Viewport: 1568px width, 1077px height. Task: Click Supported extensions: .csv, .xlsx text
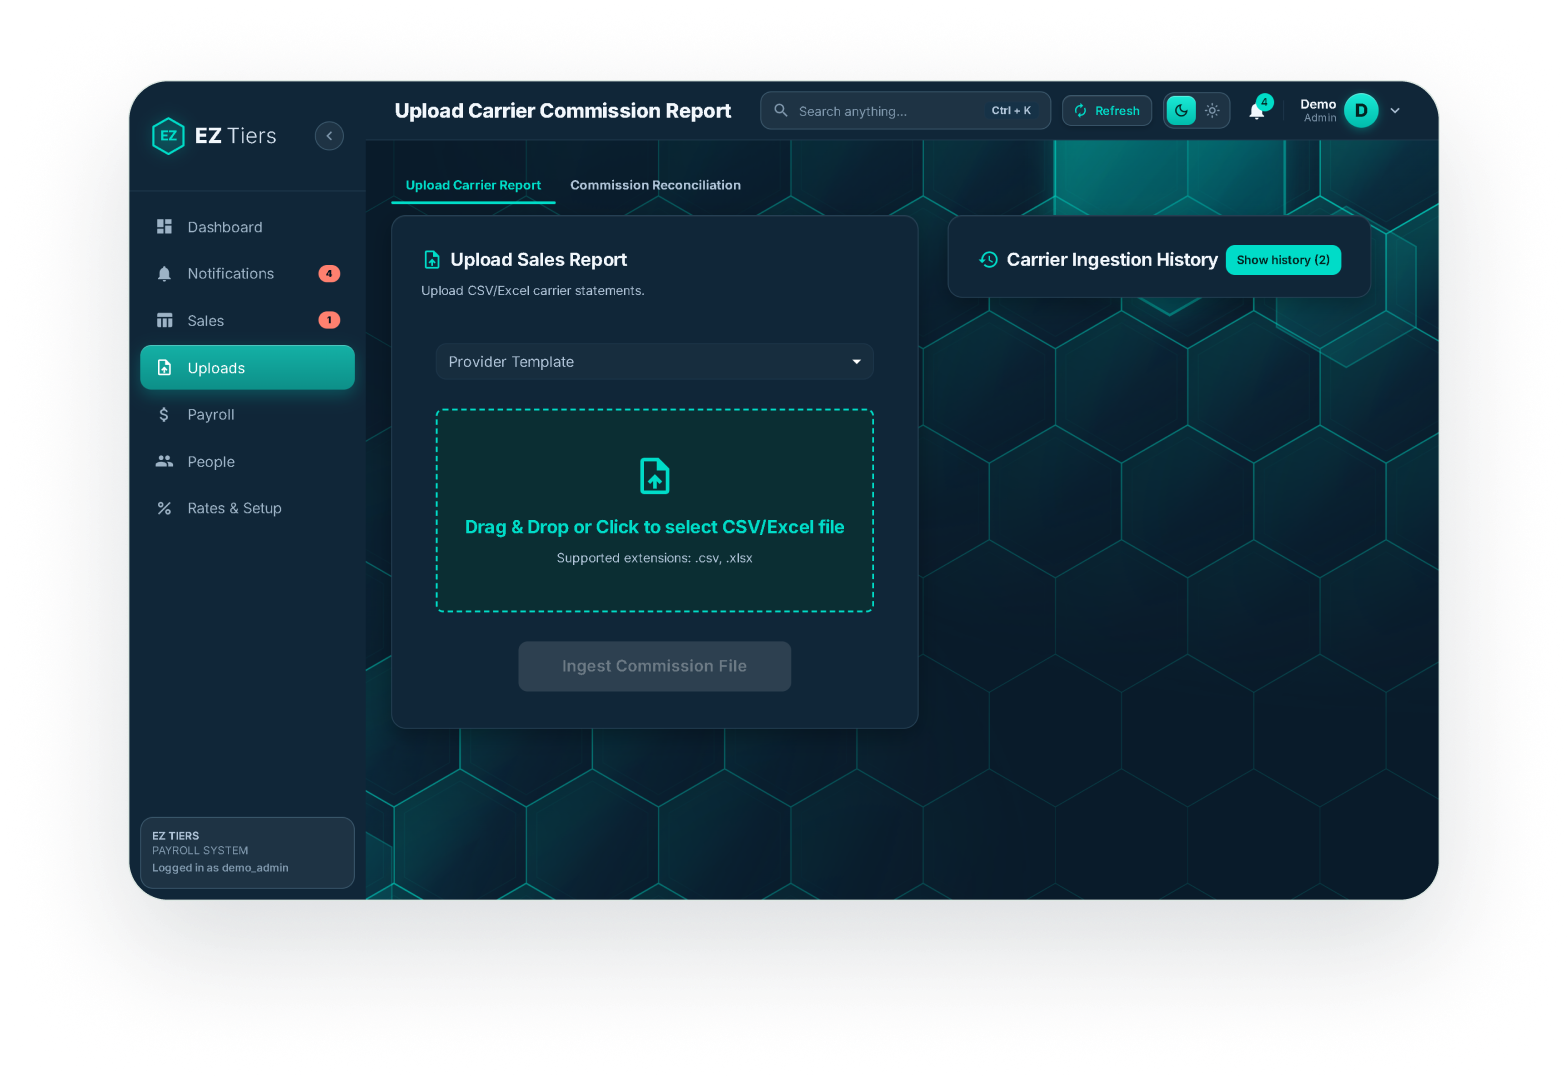(x=654, y=558)
